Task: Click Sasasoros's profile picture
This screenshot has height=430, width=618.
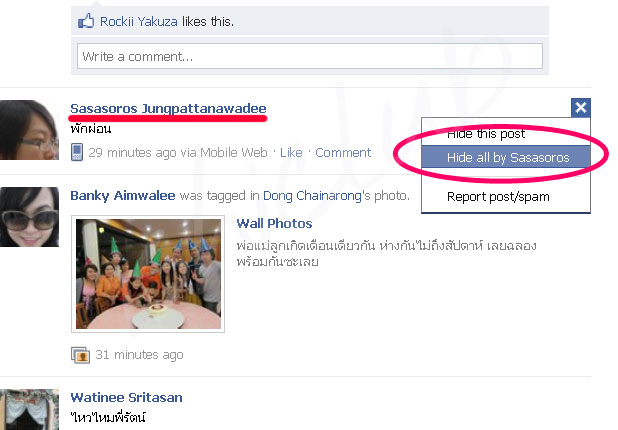Action: pyautogui.click(x=29, y=130)
